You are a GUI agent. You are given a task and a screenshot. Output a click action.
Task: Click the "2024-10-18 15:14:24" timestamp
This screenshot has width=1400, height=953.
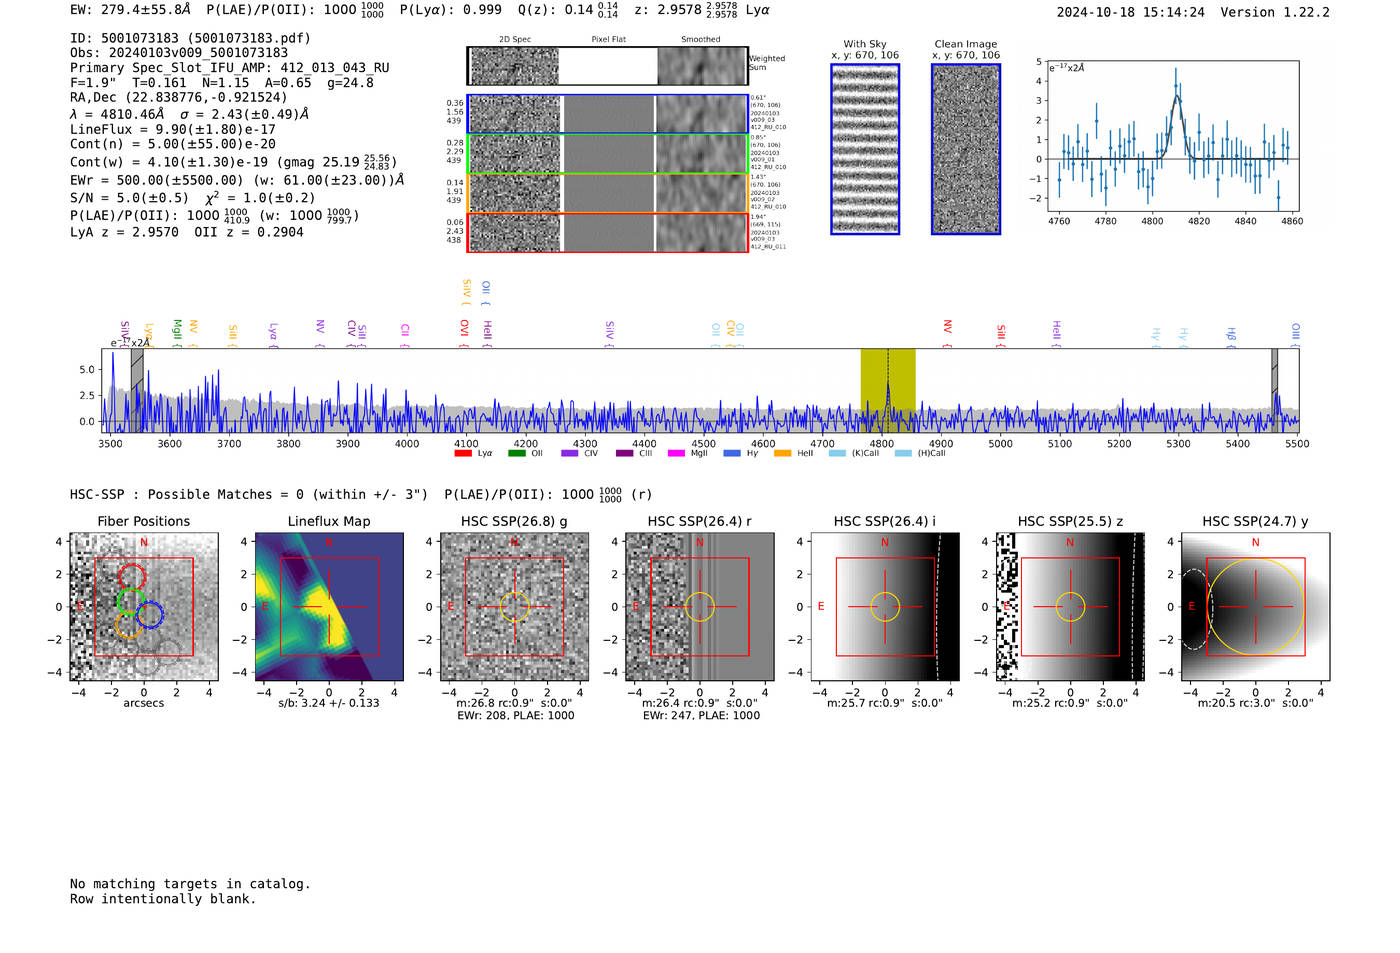(1131, 12)
